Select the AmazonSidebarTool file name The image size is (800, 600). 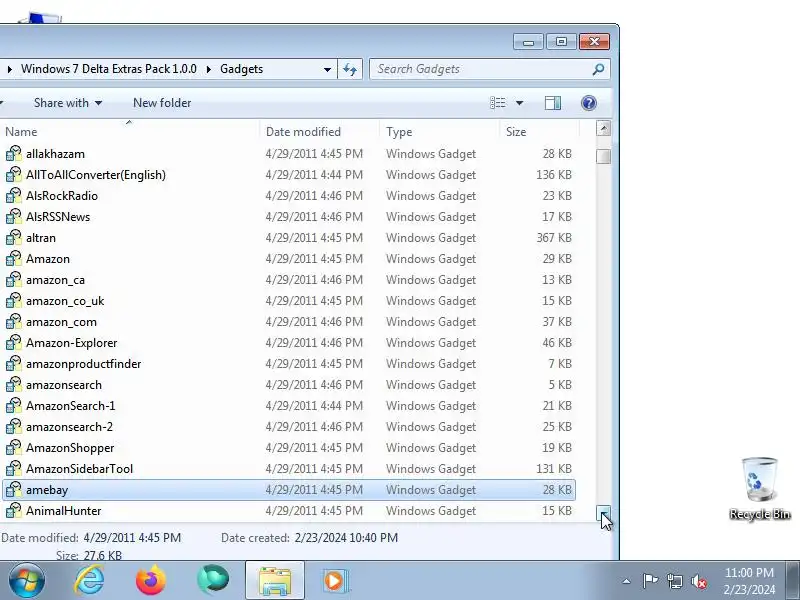point(79,469)
